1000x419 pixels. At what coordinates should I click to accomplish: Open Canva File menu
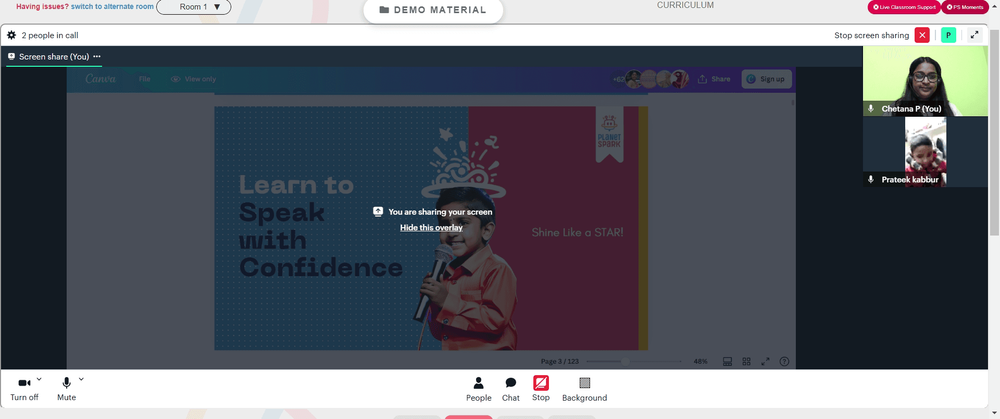click(145, 79)
